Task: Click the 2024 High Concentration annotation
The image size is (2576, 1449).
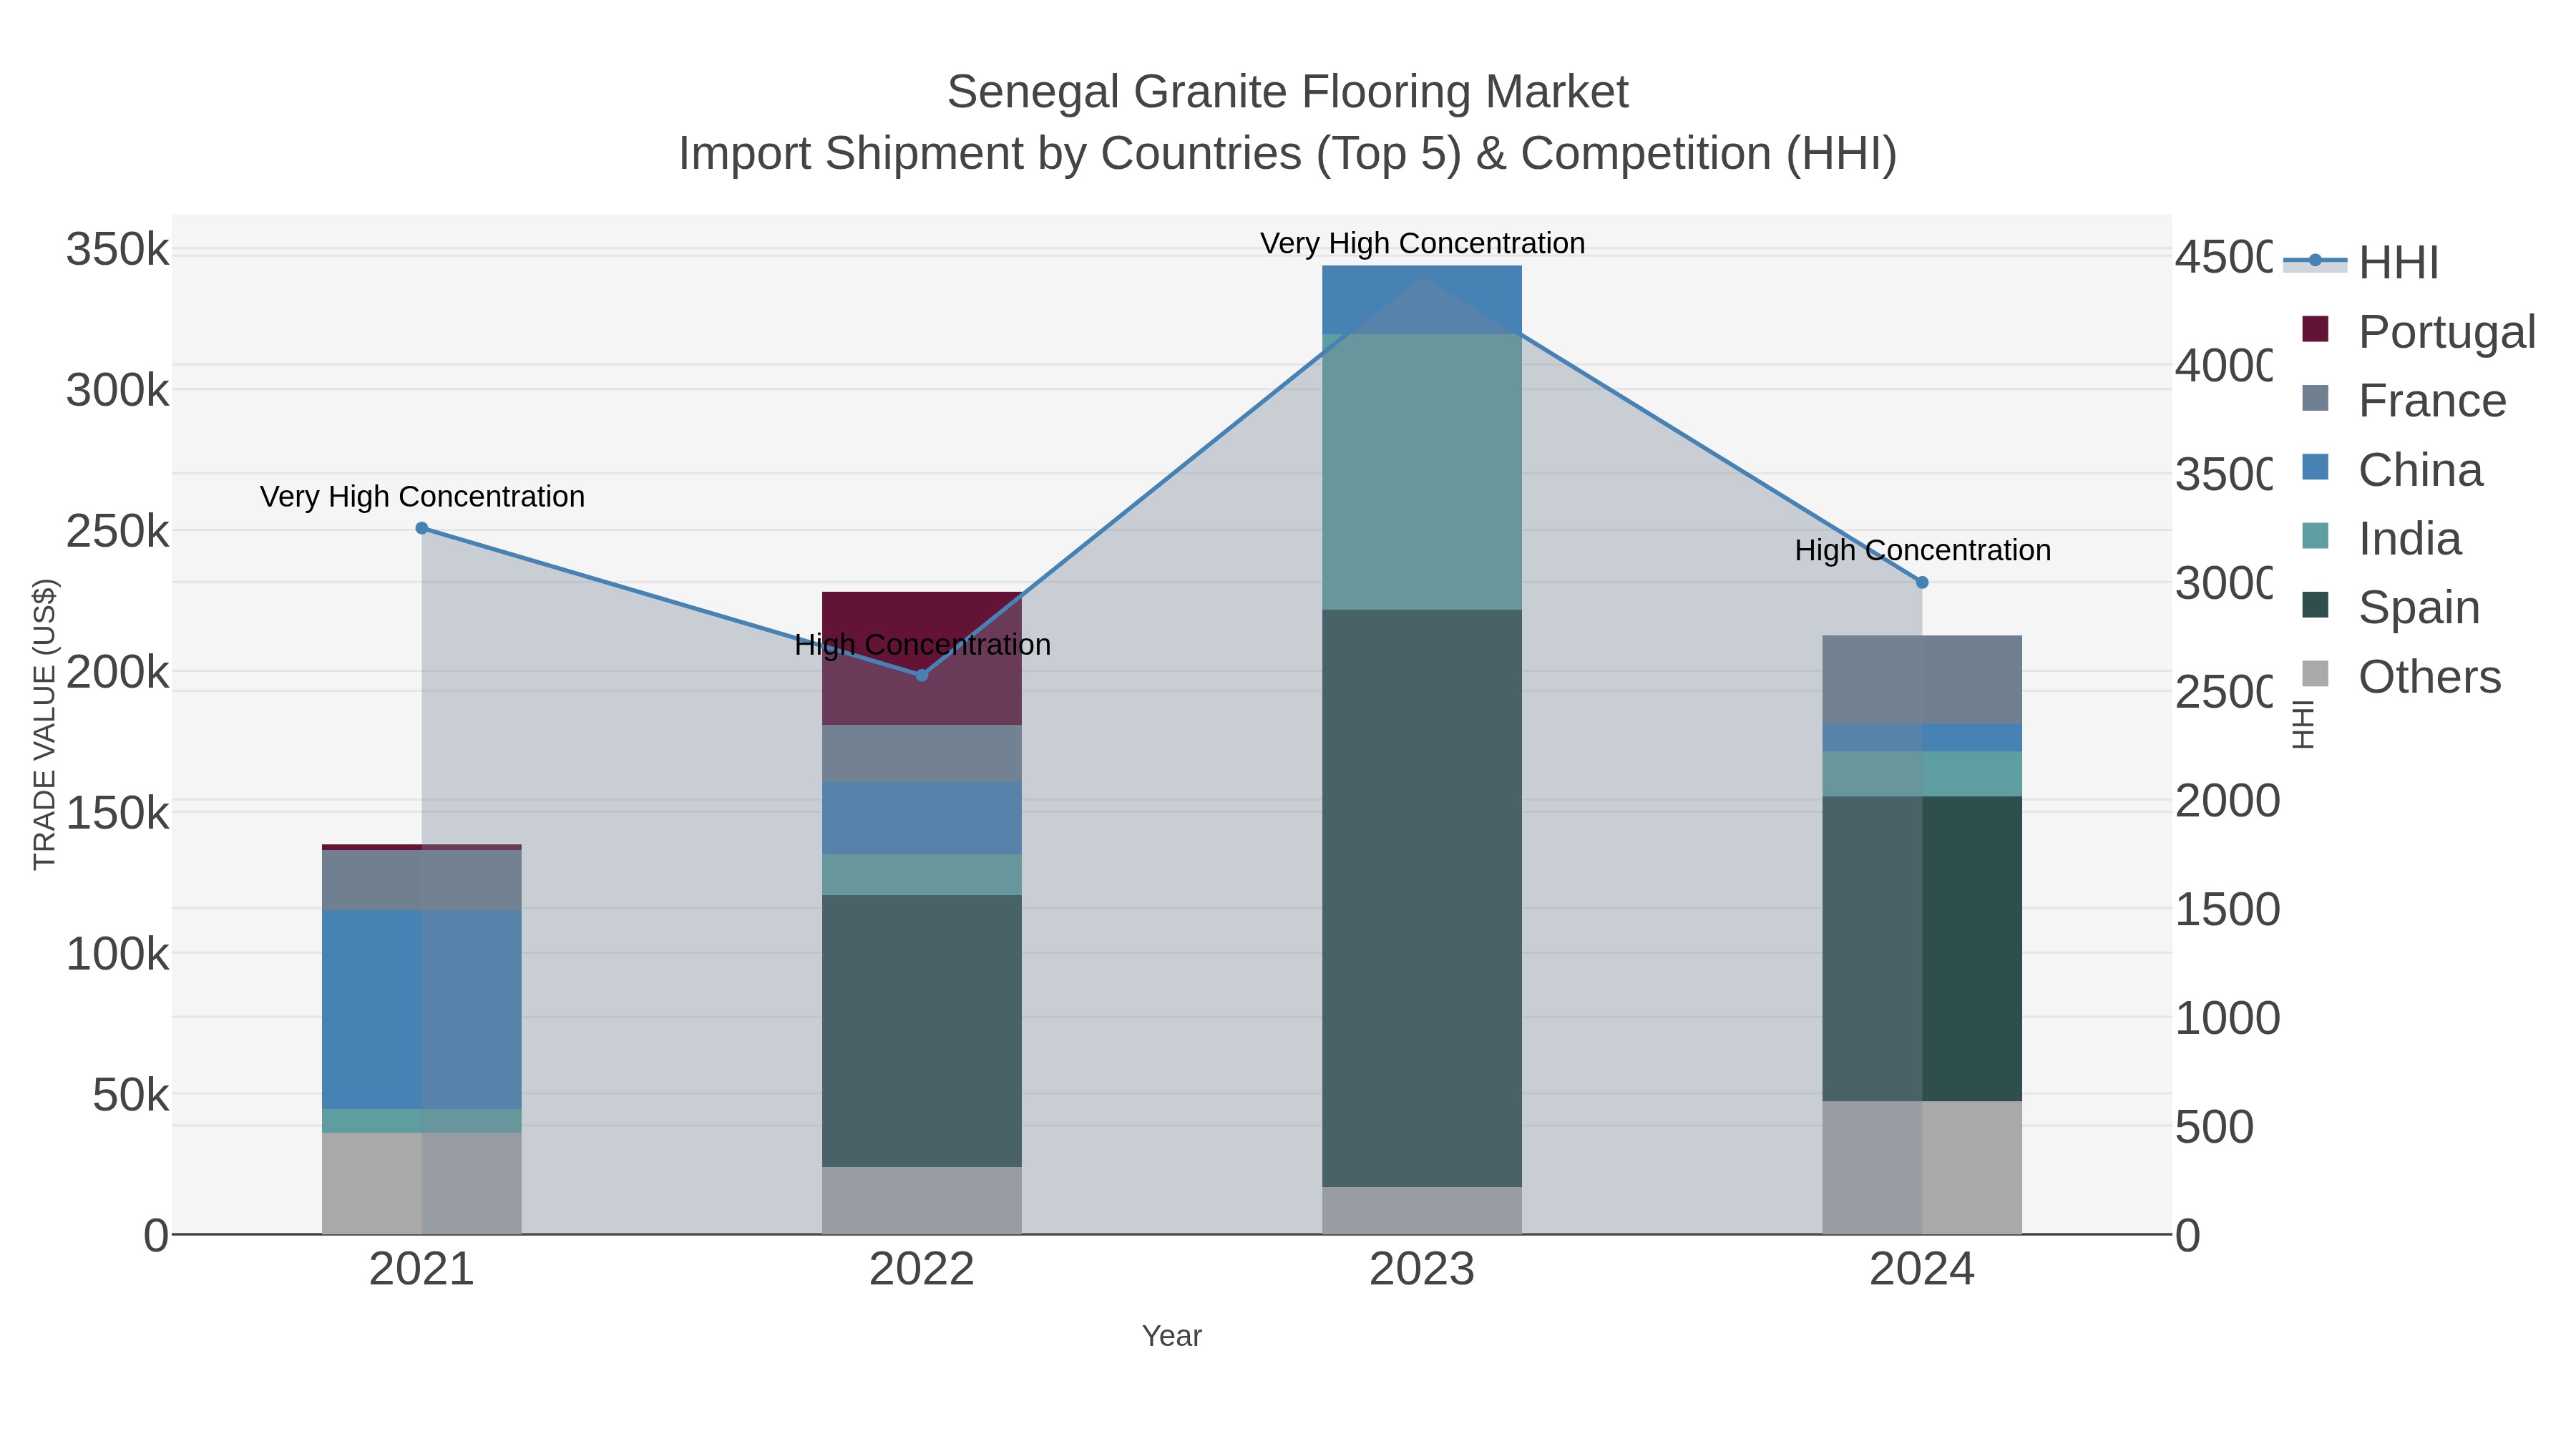Action: coord(1923,550)
